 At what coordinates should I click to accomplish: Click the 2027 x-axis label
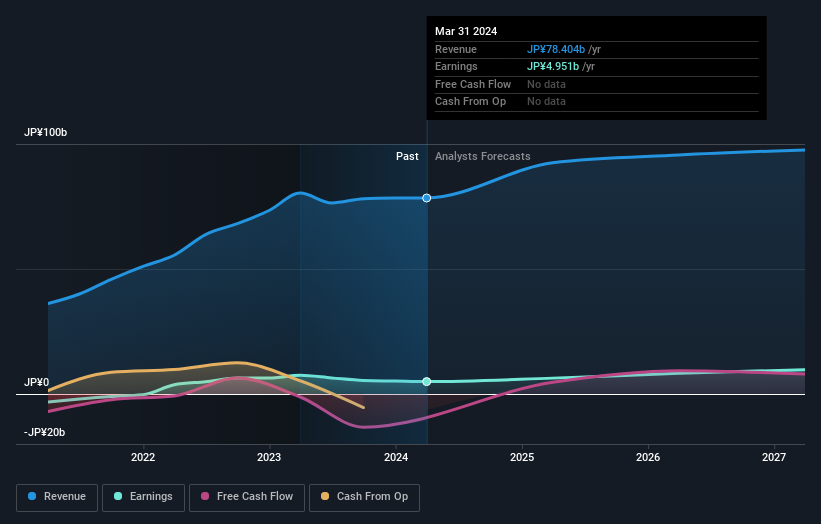[x=774, y=458]
